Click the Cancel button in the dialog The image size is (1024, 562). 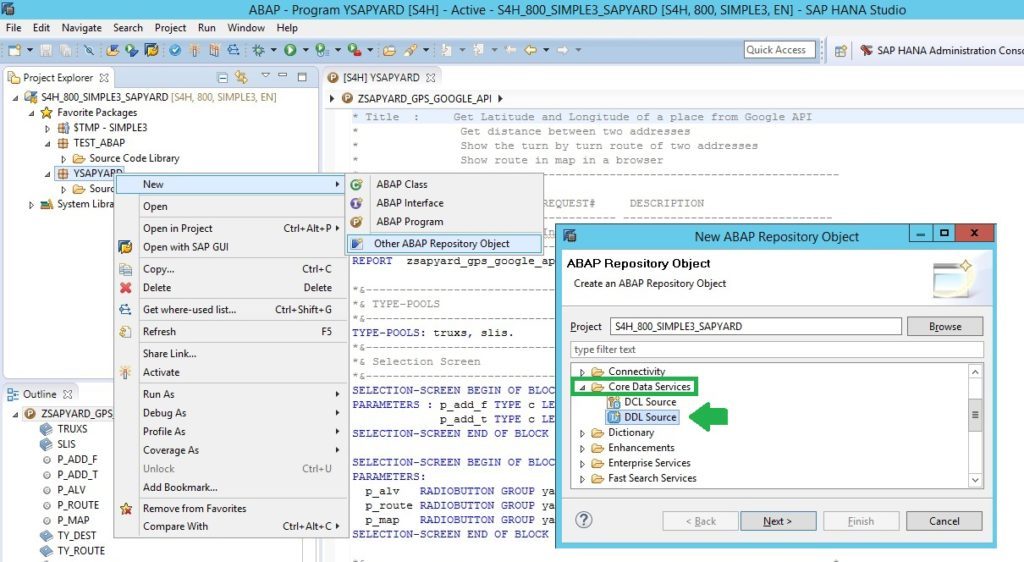(944, 521)
